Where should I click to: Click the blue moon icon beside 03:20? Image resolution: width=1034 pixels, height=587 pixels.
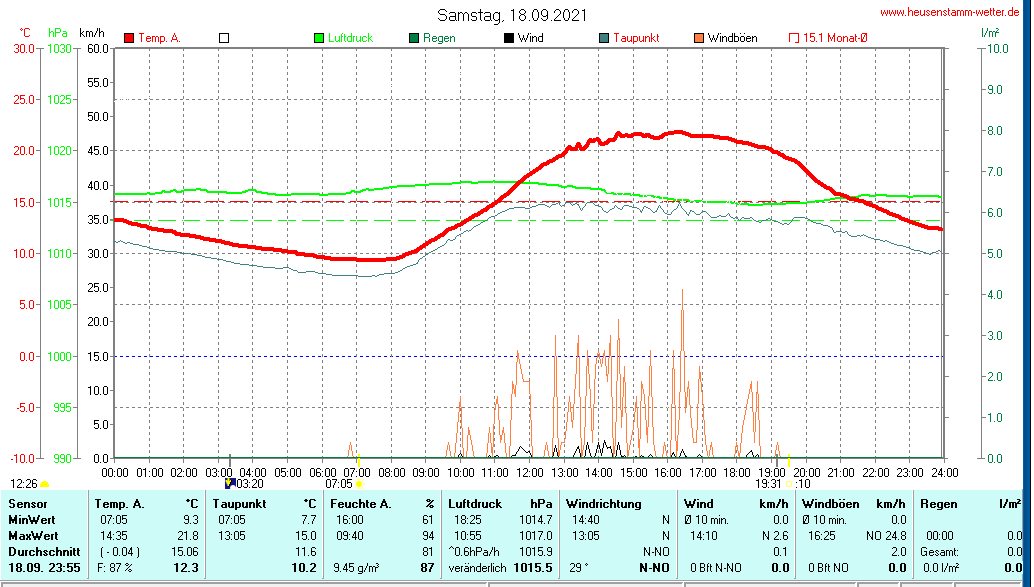tap(229, 483)
